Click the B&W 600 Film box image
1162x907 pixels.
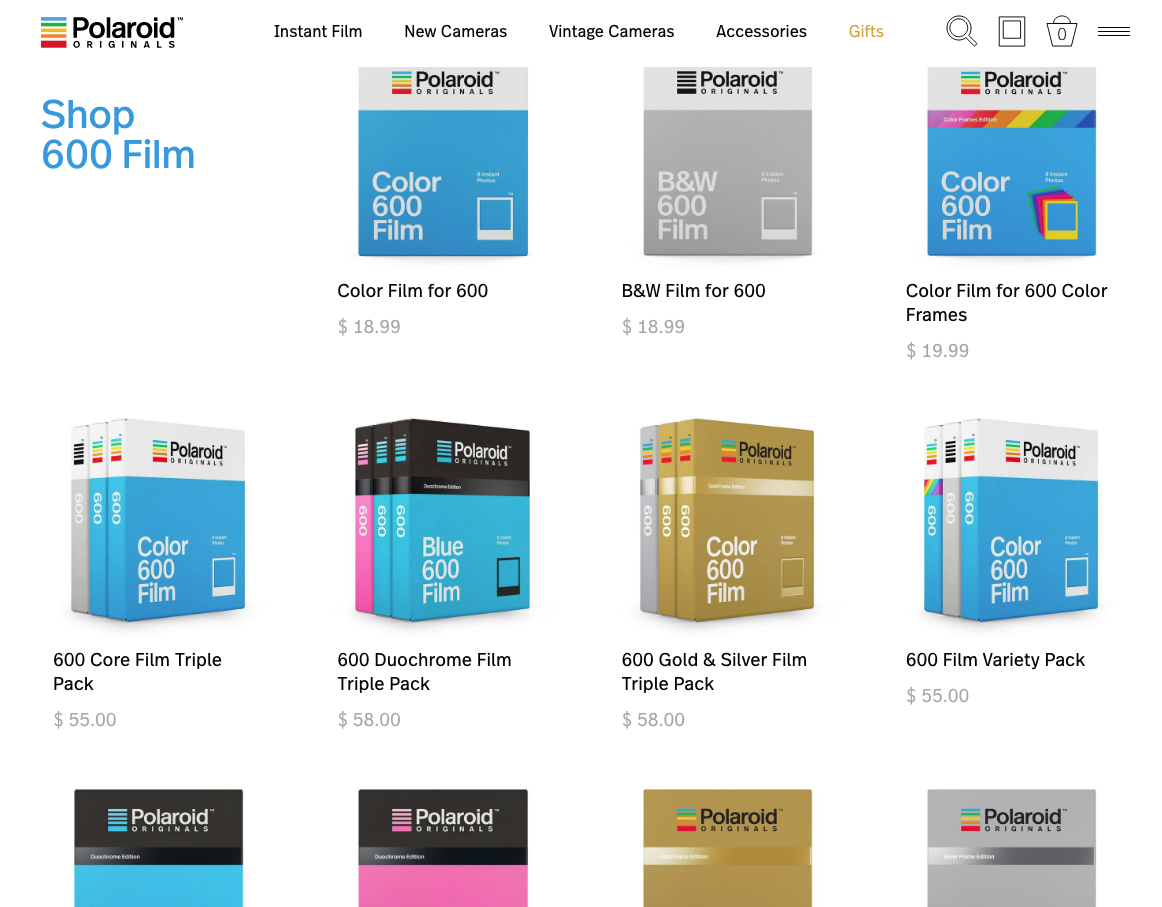[727, 162]
